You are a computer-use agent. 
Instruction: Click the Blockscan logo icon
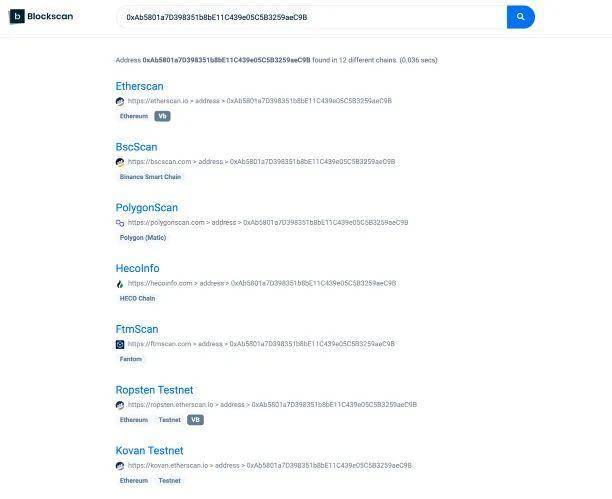[x=16, y=17]
